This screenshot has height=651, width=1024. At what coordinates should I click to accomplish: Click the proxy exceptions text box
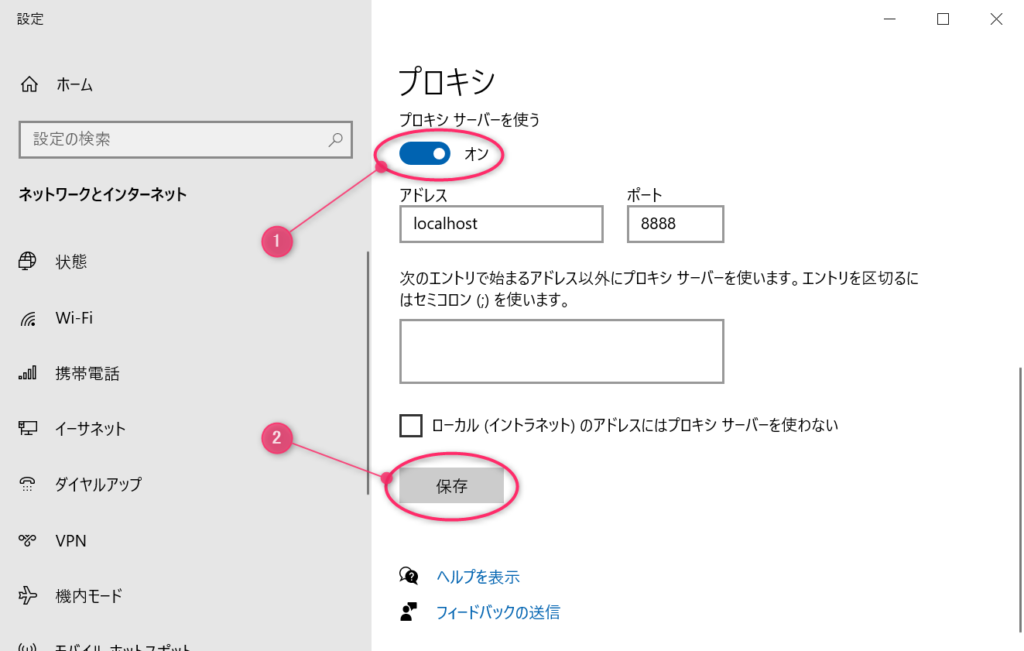pos(562,351)
